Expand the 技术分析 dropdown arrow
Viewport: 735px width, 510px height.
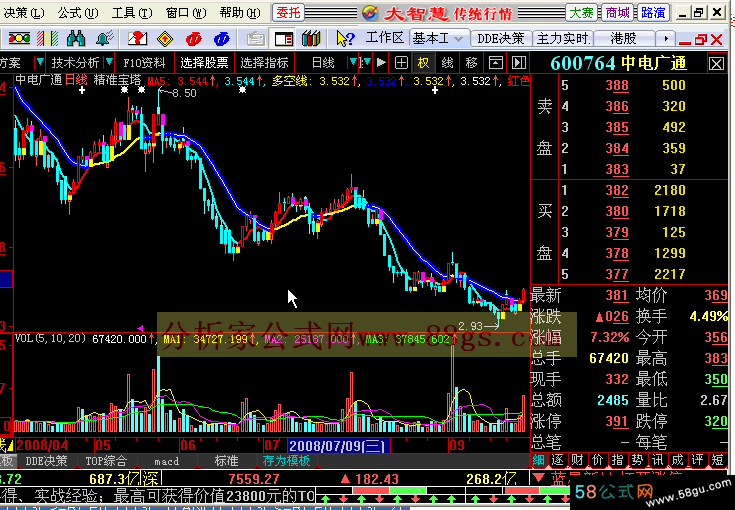(x=109, y=62)
